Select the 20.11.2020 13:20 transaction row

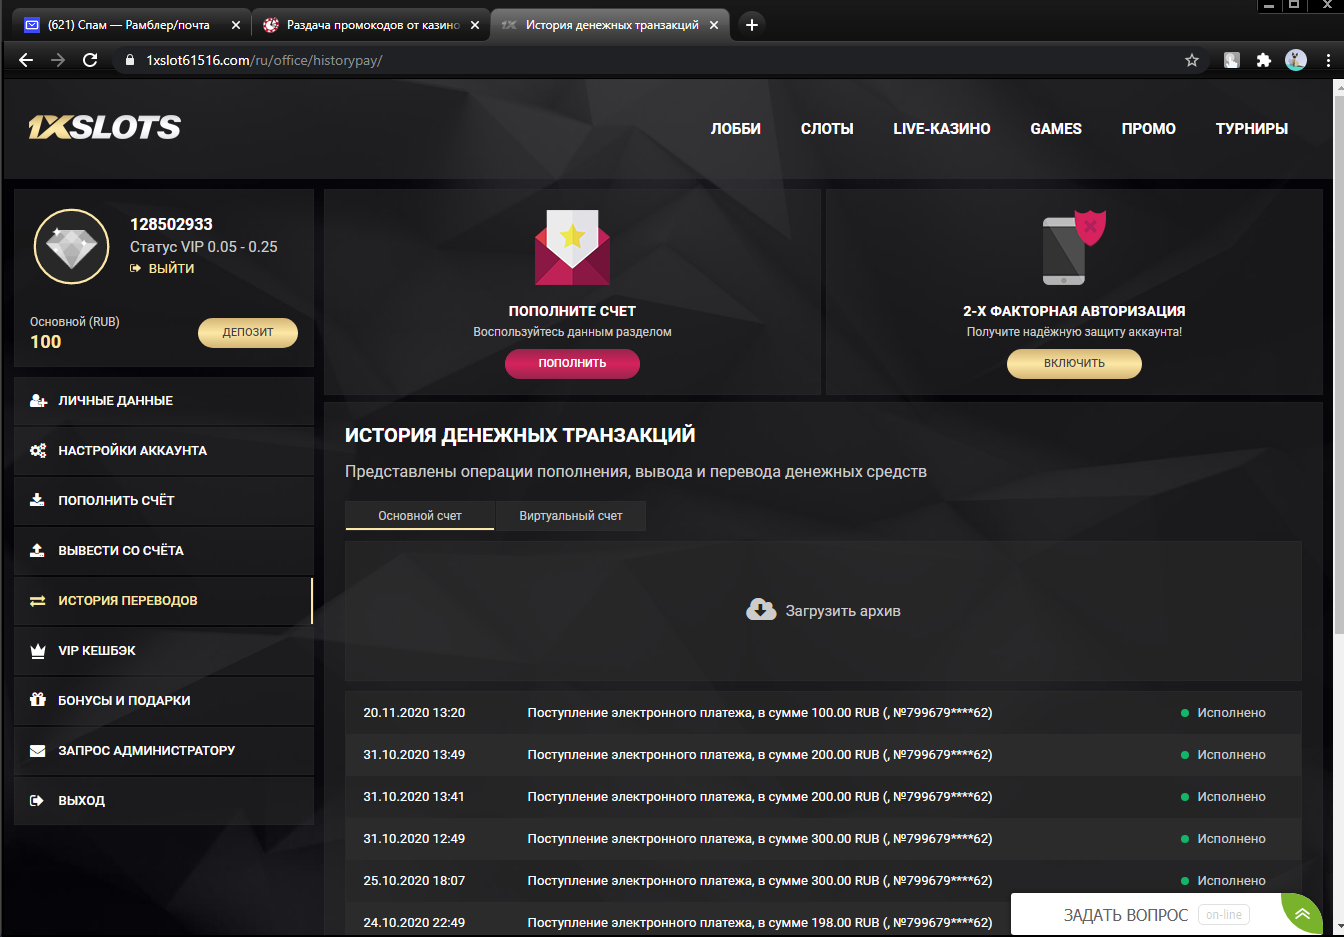(823, 713)
